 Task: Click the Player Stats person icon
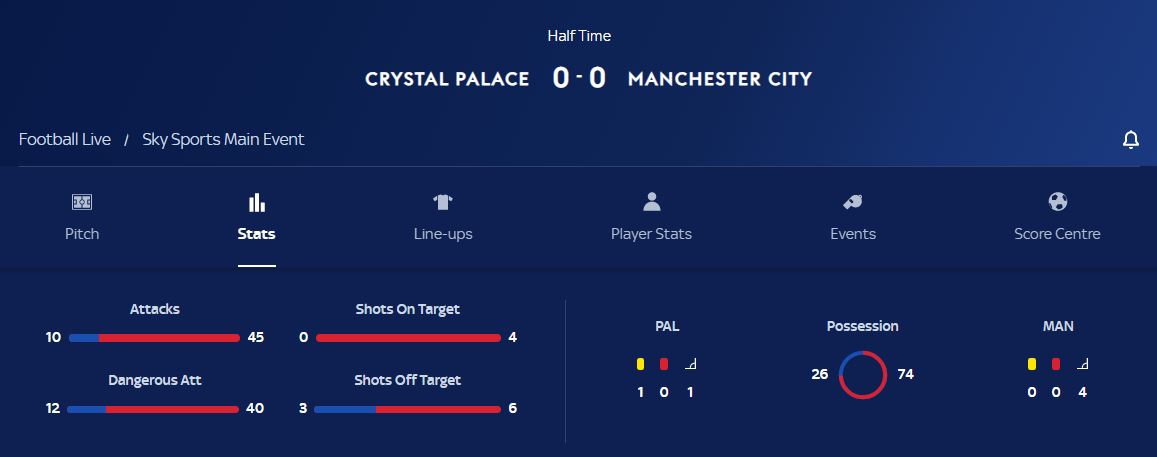pos(652,202)
